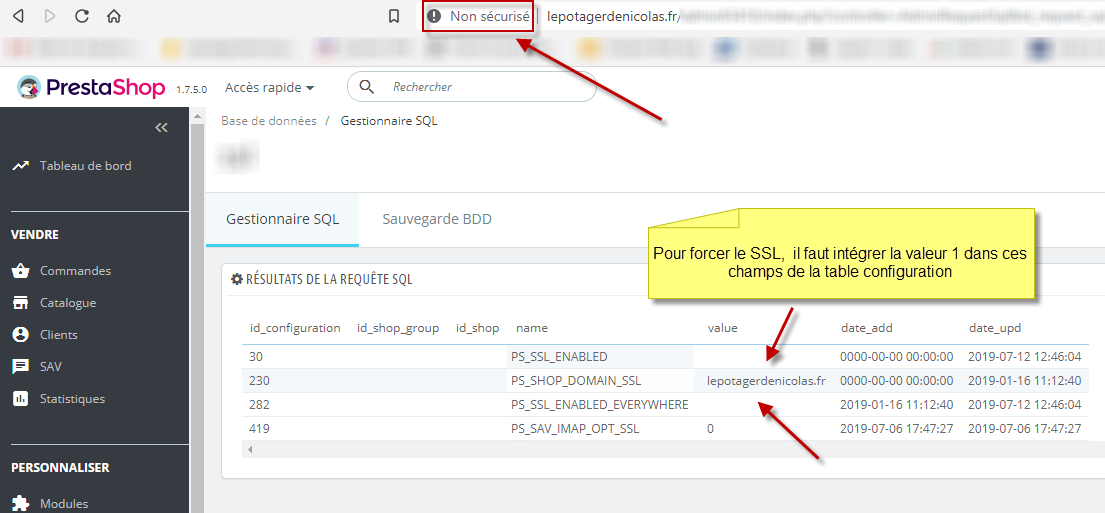Click the sidebar vertical scrollbar
This screenshot has width=1105, height=513.
[197, 310]
